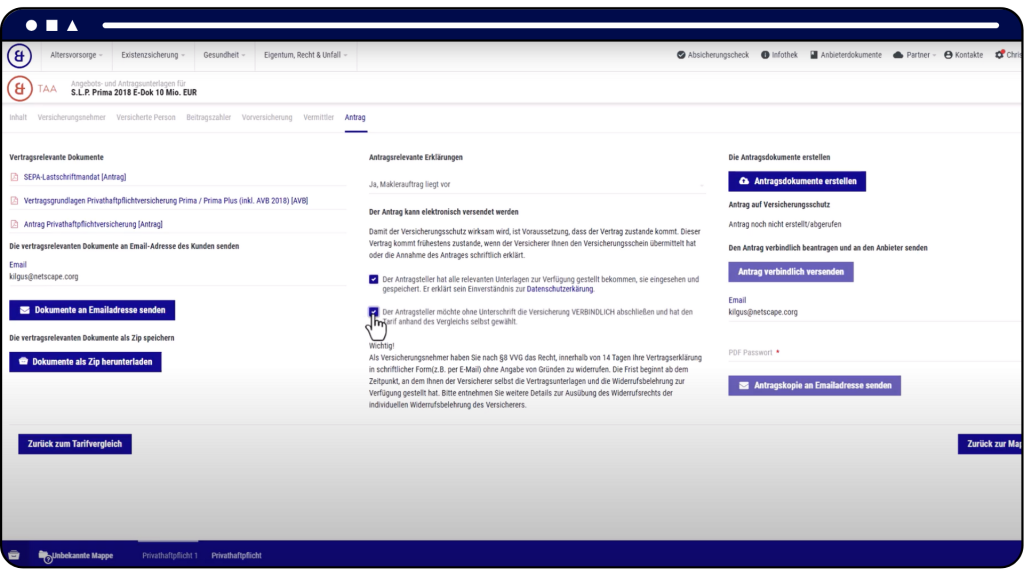The image size is (1024, 576).
Task: Open settings gear with red notification dot
Action: (999, 55)
